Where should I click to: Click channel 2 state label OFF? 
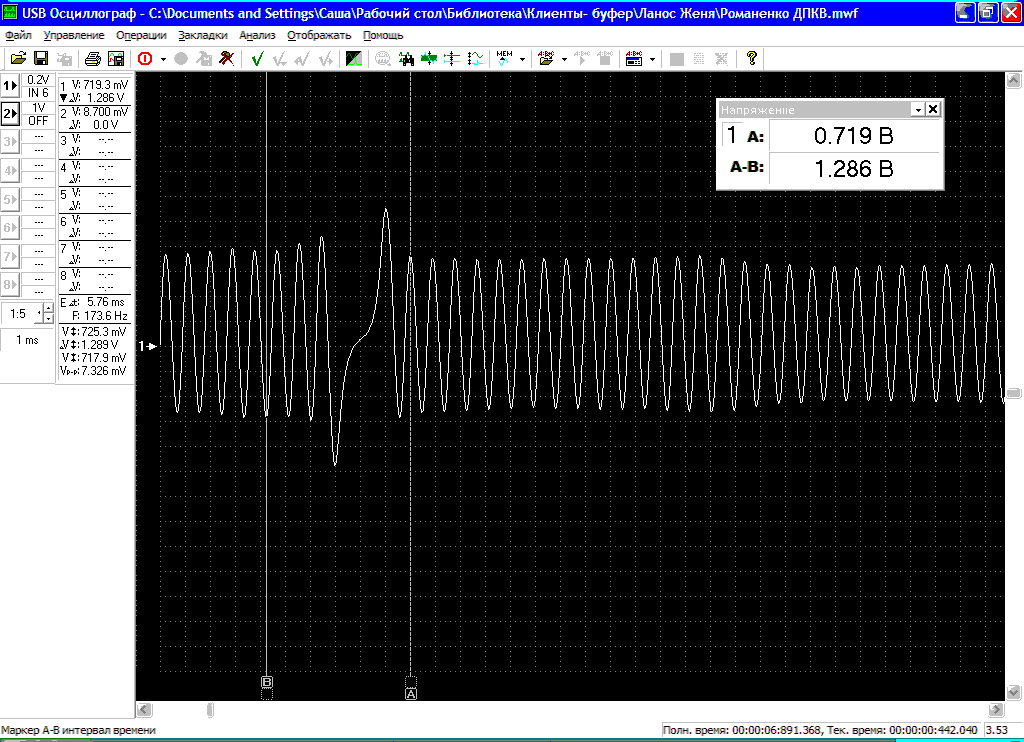38,121
